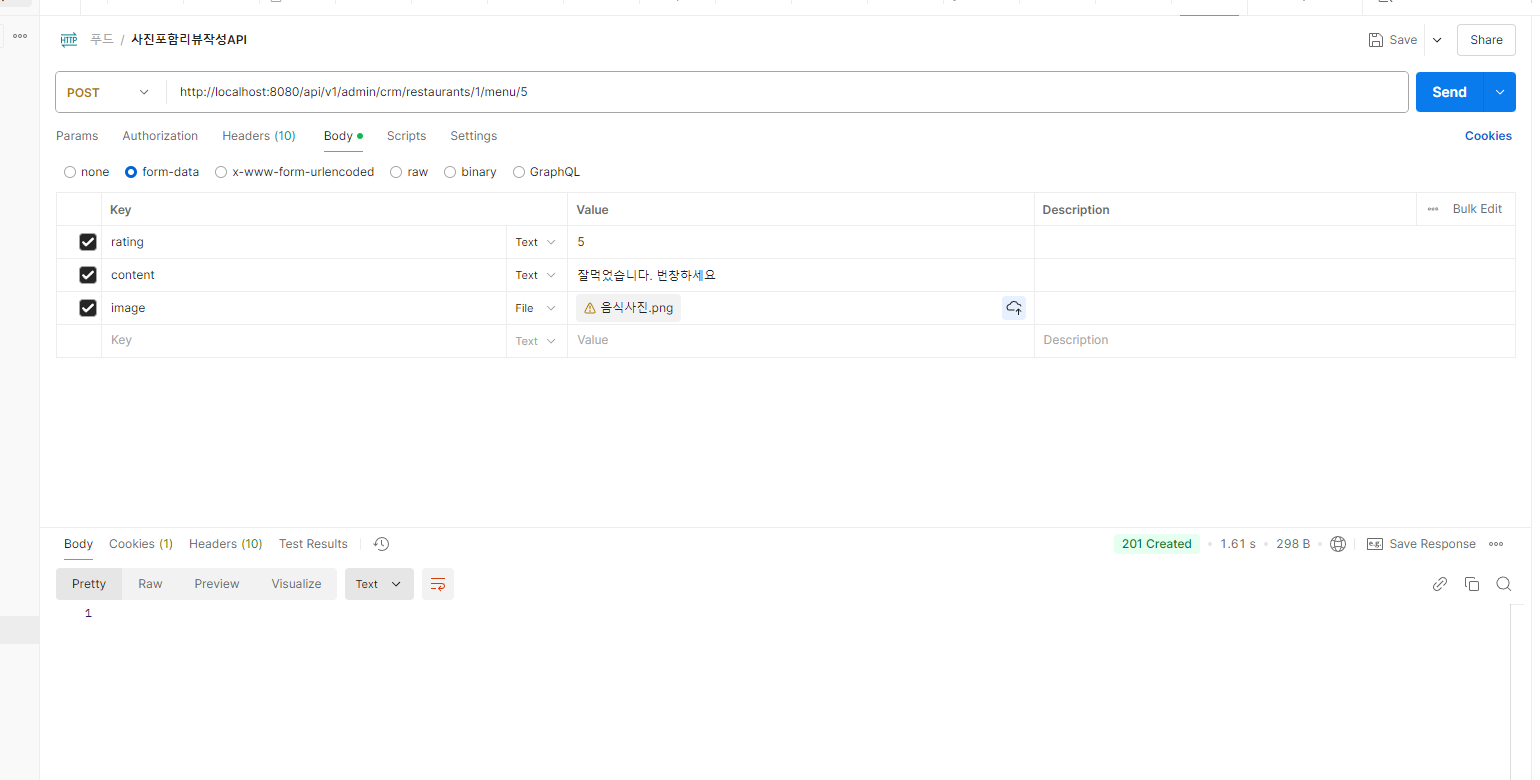Screen dimensions: 1540x780
Task: Click the Save button label
Action: pyautogui.click(x=1403, y=40)
